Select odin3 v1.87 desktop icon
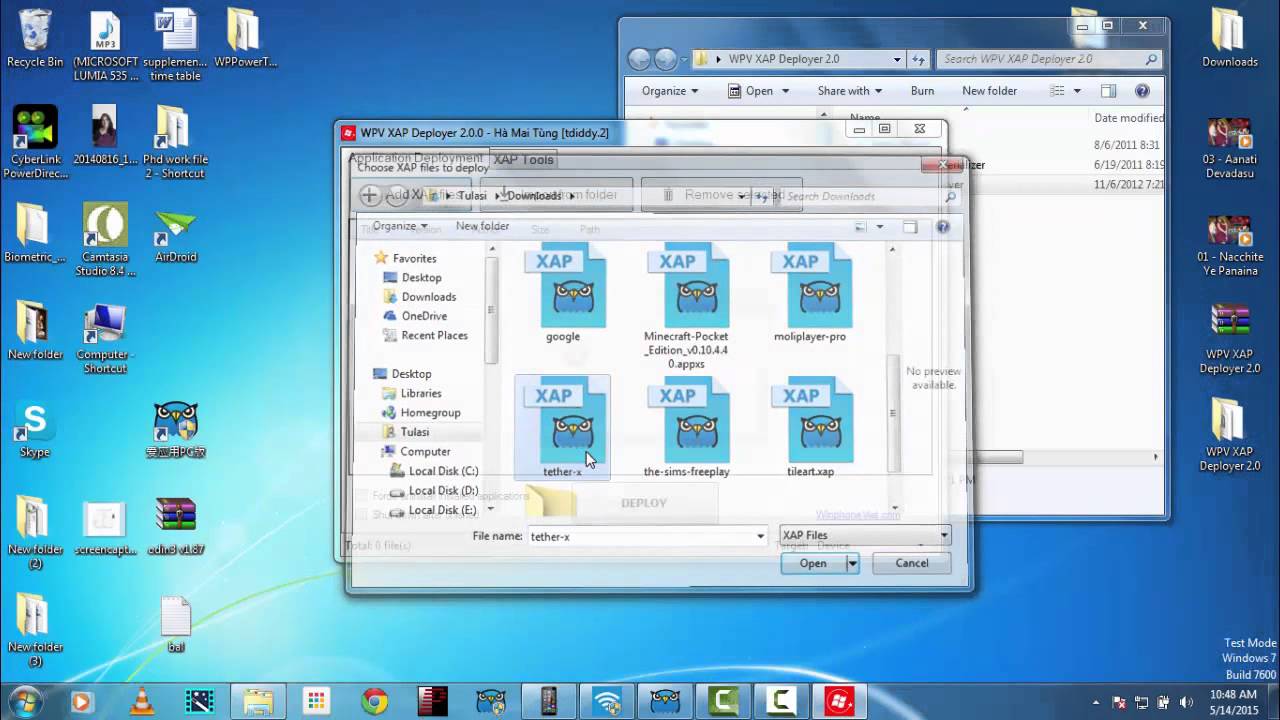The image size is (1280, 720). point(175,527)
